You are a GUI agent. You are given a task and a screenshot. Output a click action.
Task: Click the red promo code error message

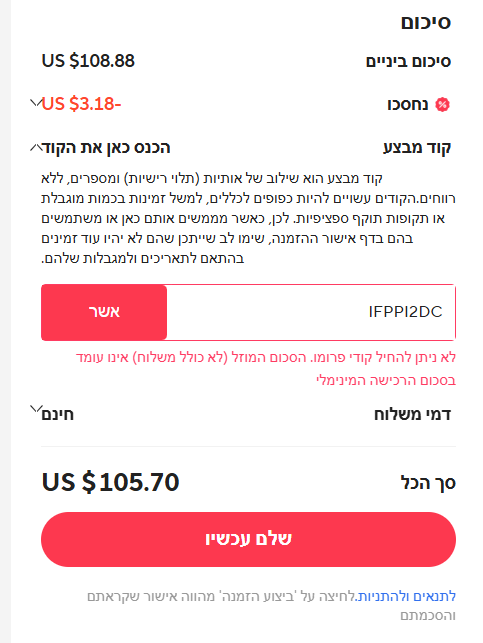[x=266, y=369]
